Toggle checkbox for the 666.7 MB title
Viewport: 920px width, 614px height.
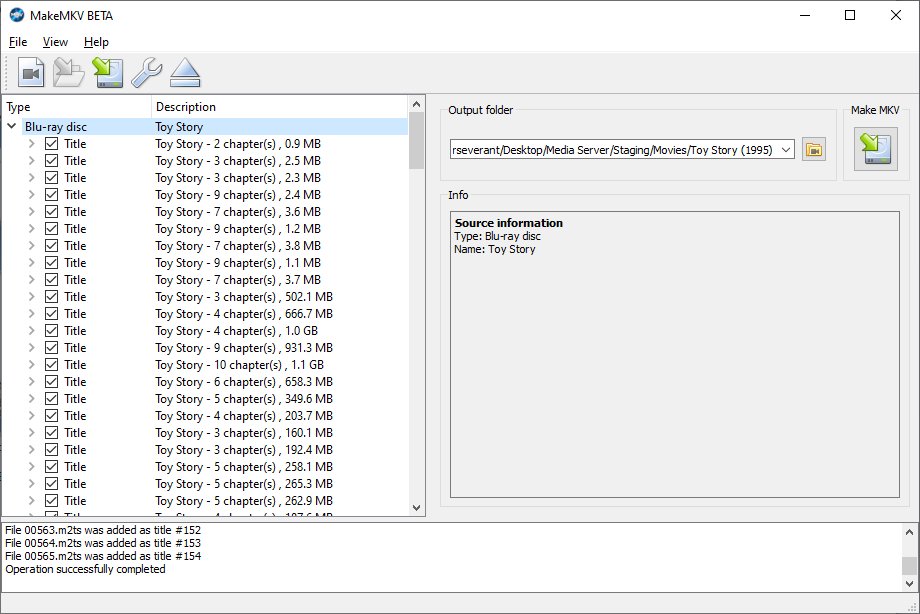pos(52,314)
